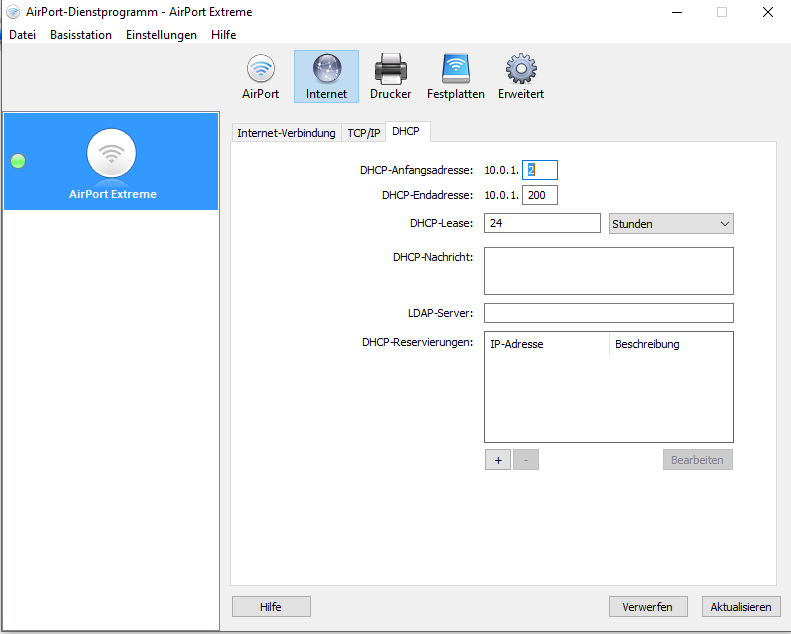Open the Basisstation menu

click(x=81, y=35)
